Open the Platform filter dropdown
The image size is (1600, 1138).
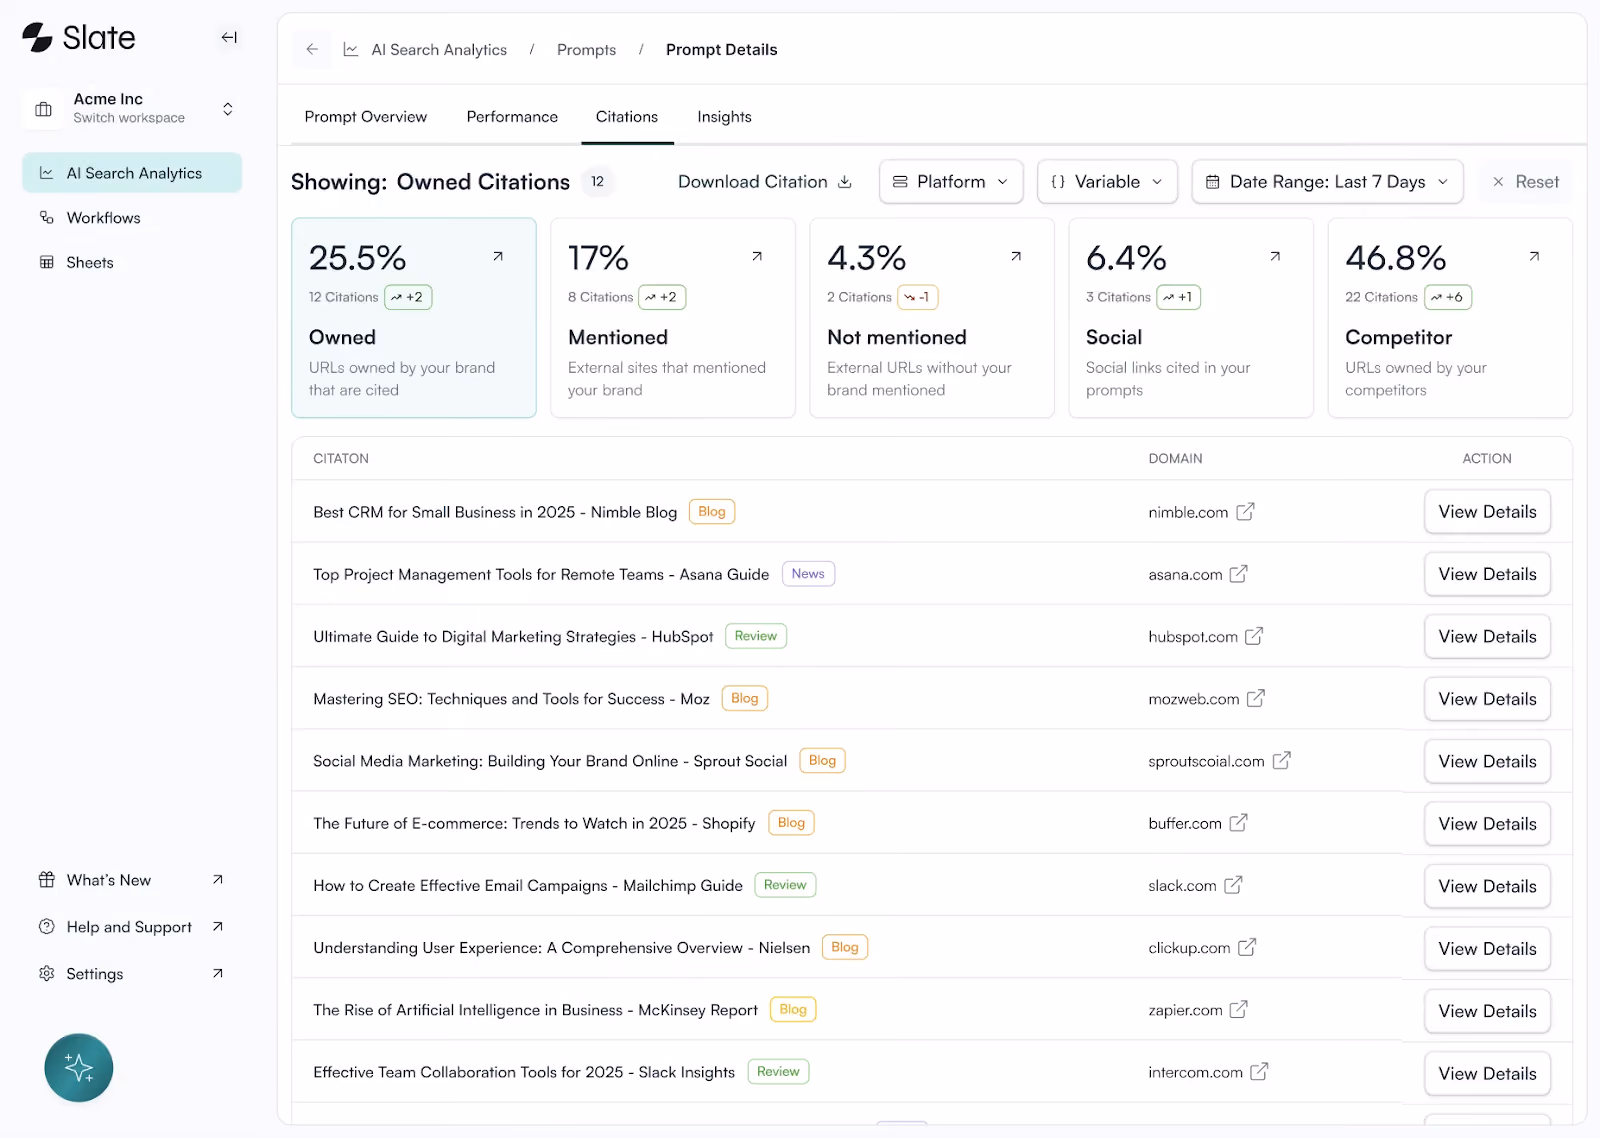(x=951, y=182)
